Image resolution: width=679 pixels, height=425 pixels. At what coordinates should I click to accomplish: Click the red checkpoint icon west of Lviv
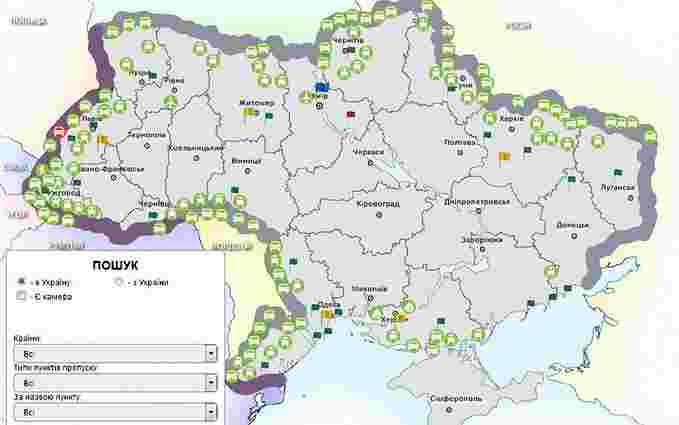point(60,130)
